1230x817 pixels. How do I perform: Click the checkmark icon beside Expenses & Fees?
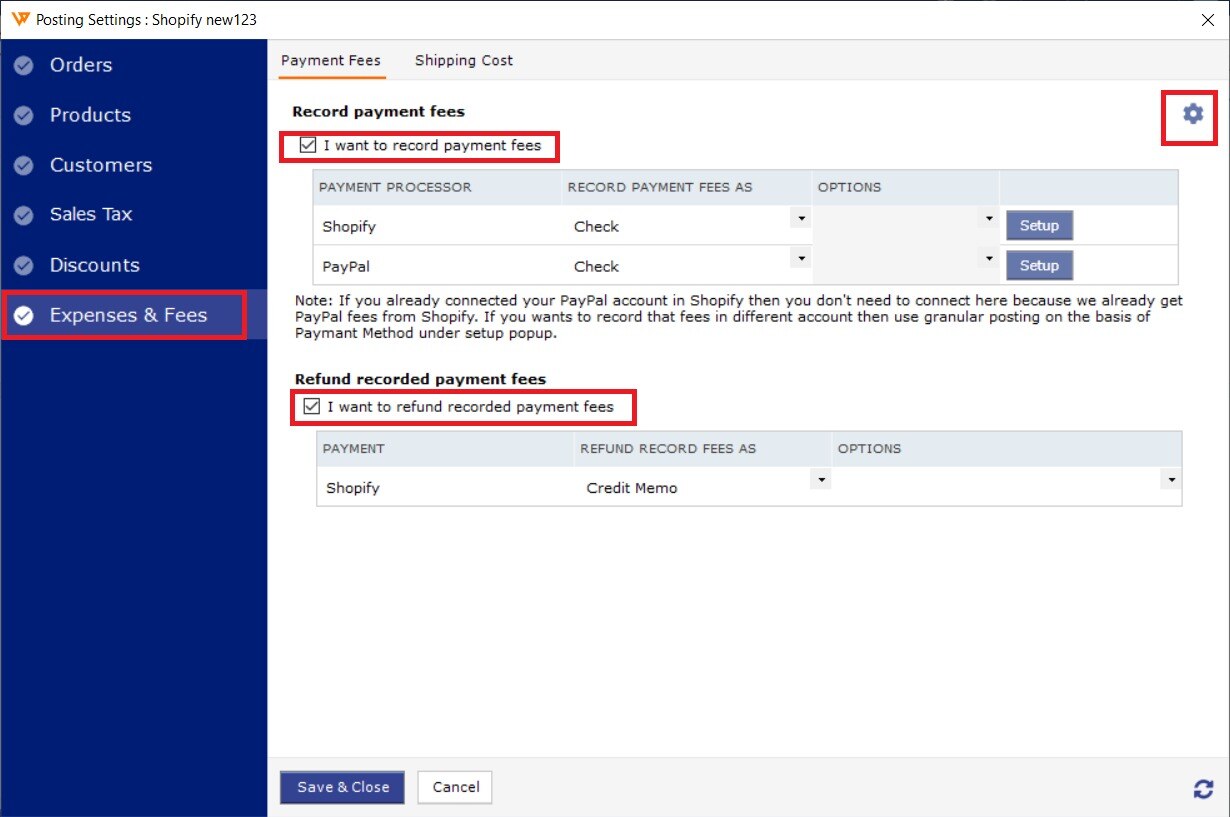pyautogui.click(x=24, y=316)
